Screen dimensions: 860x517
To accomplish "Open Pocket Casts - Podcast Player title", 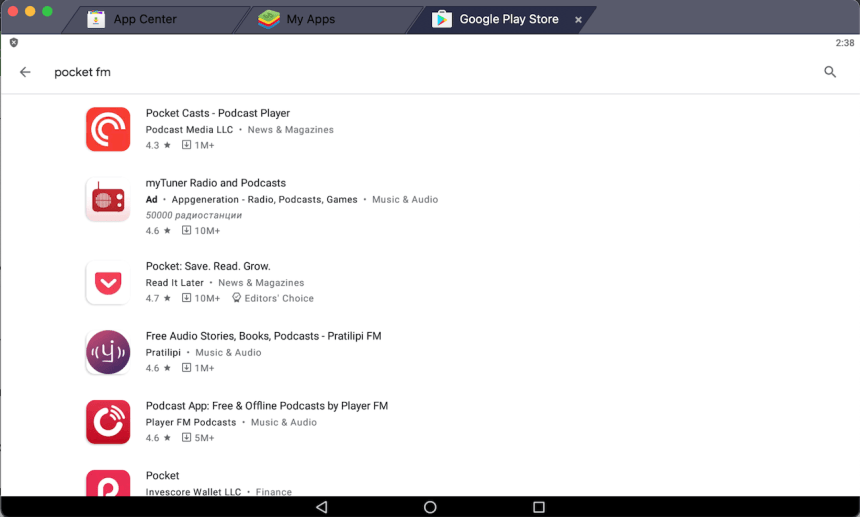I will [218, 113].
